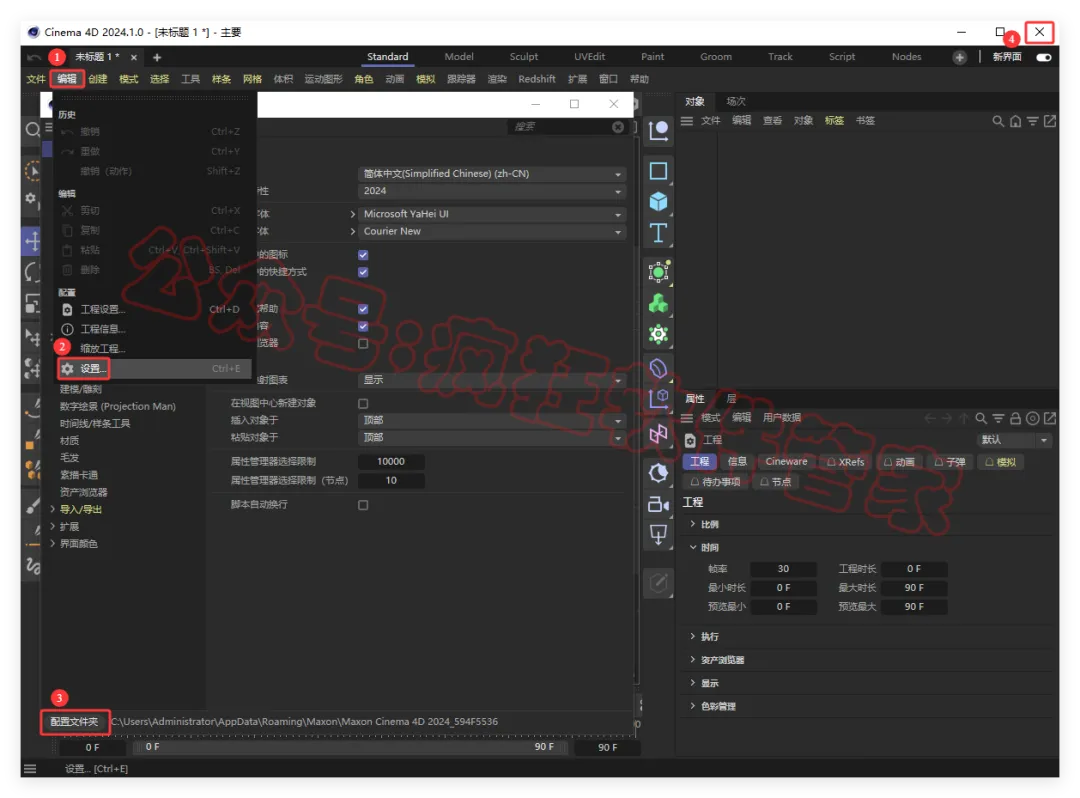Select the Rotate tool icon
The width and height of the screenshot is (1080, 798).
(x=32, y=272)
